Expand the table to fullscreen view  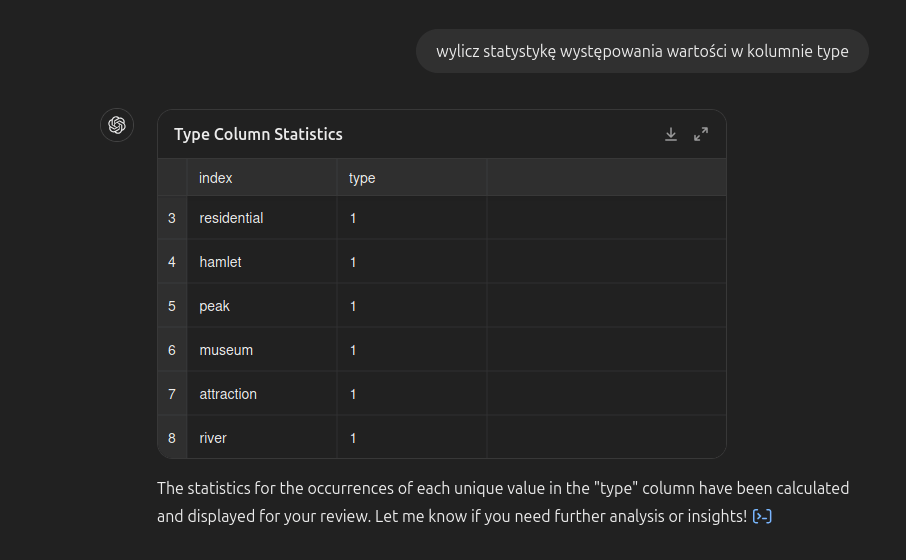tap(701, 135)
